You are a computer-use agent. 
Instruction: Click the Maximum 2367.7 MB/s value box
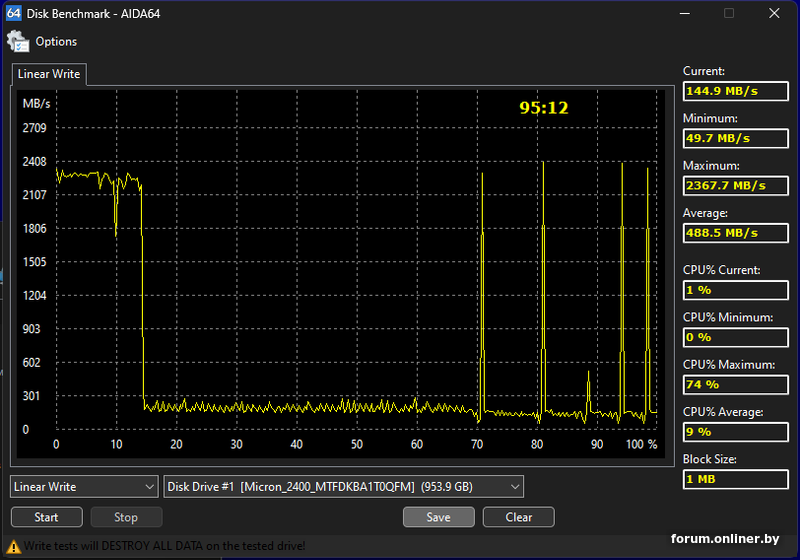(x=735, y=186)
